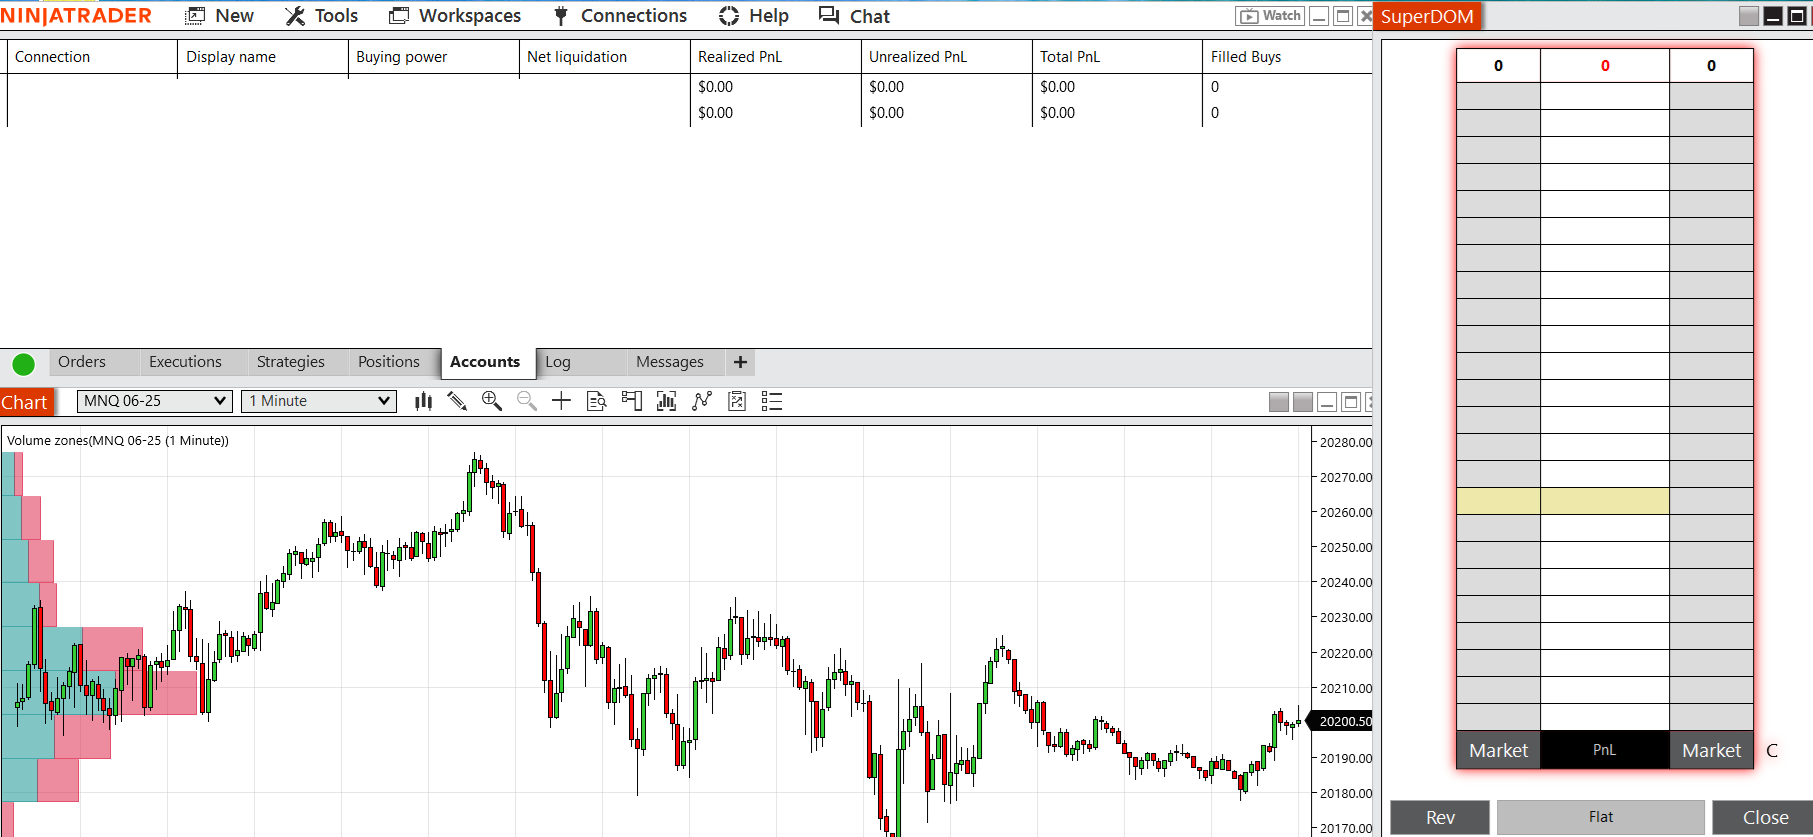Click the red 0 in SuperDOM header
Image resolution: width=1813 pixels, height=837 pixels.
1605,66
